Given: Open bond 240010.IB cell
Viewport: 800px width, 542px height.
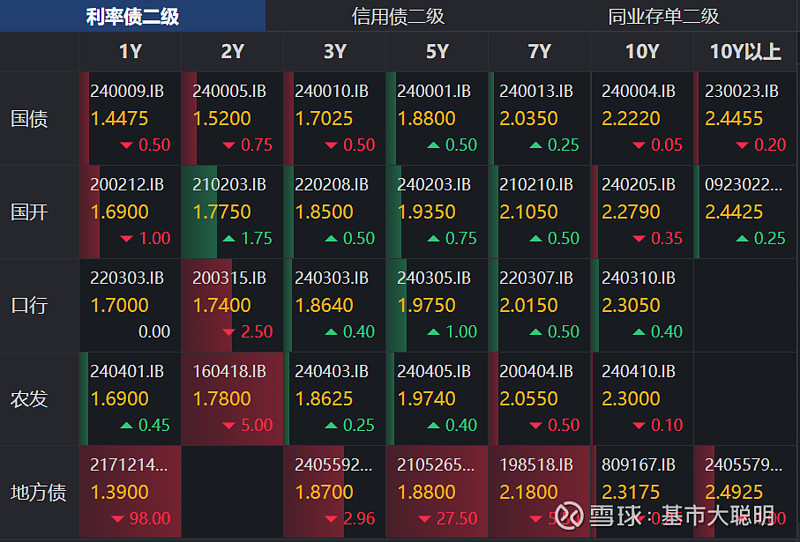Looking at the screenshot, I should pyautogui.click(x=335, y=118).
